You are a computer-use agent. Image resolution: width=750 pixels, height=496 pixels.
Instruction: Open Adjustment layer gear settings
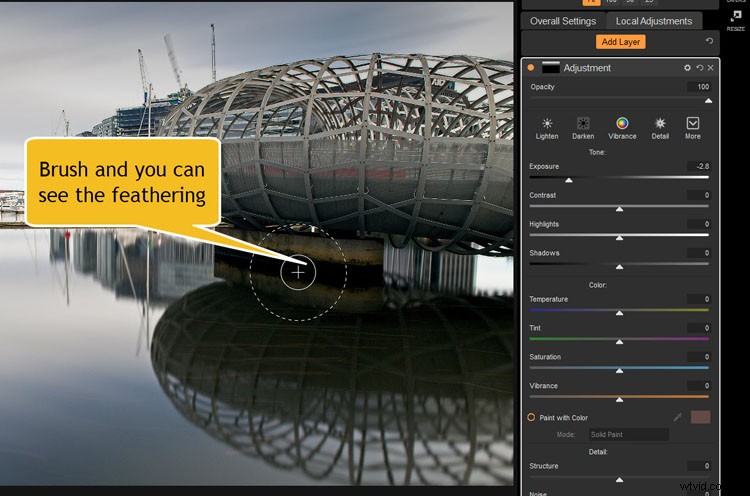[x=687, y=68]
